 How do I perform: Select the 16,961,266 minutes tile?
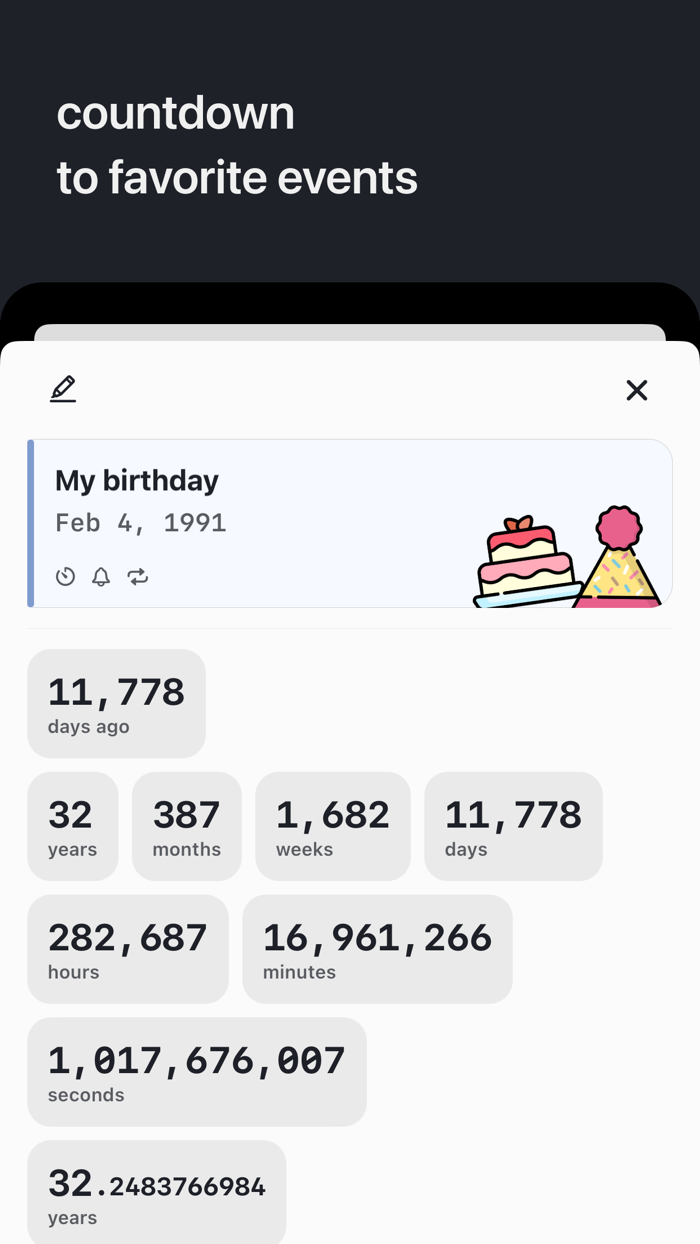coord(377,948)
